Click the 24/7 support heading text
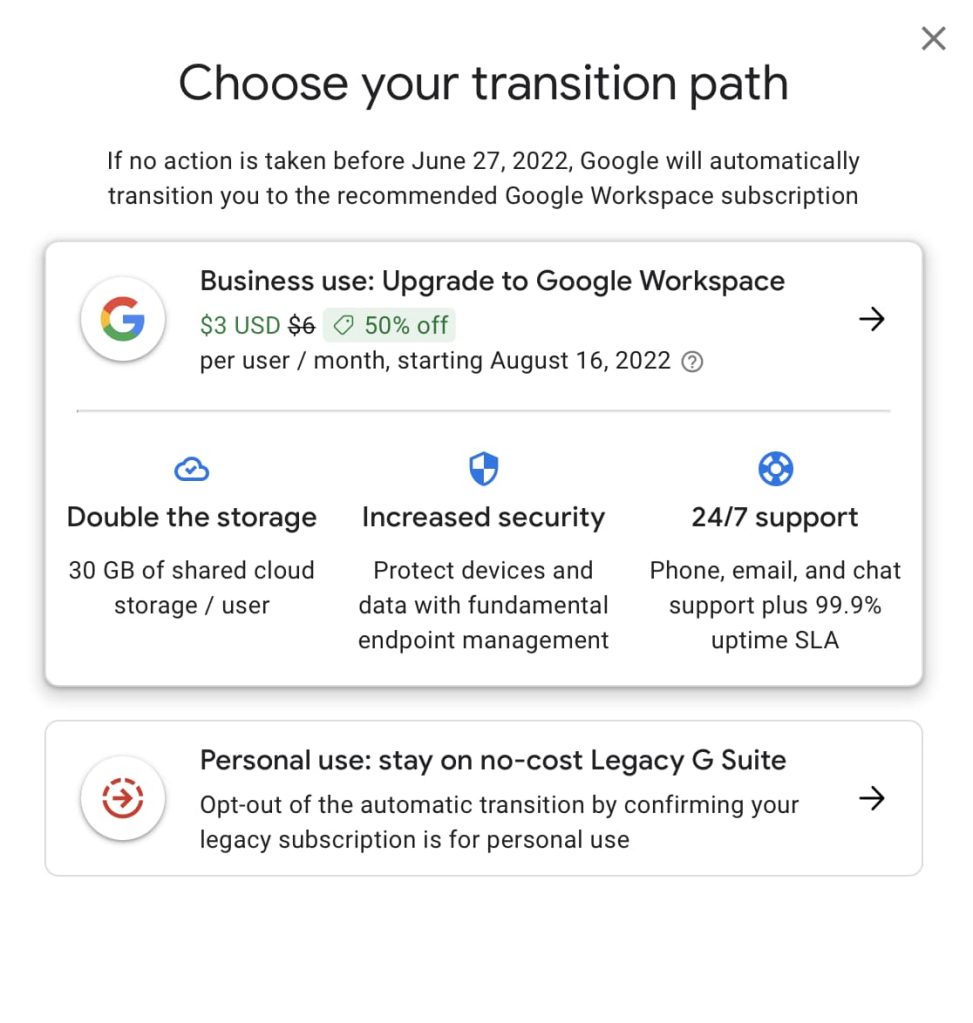973x1023 pixels. [774, 517]
